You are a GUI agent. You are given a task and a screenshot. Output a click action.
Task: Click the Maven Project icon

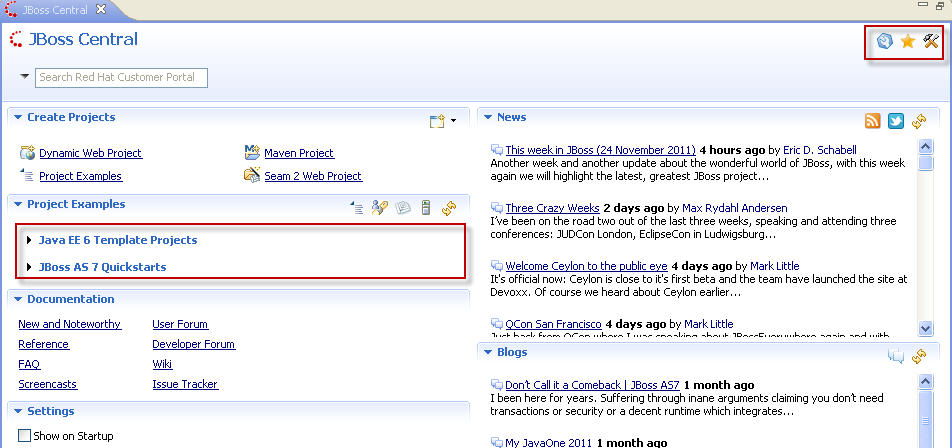[x=252, y=152]
